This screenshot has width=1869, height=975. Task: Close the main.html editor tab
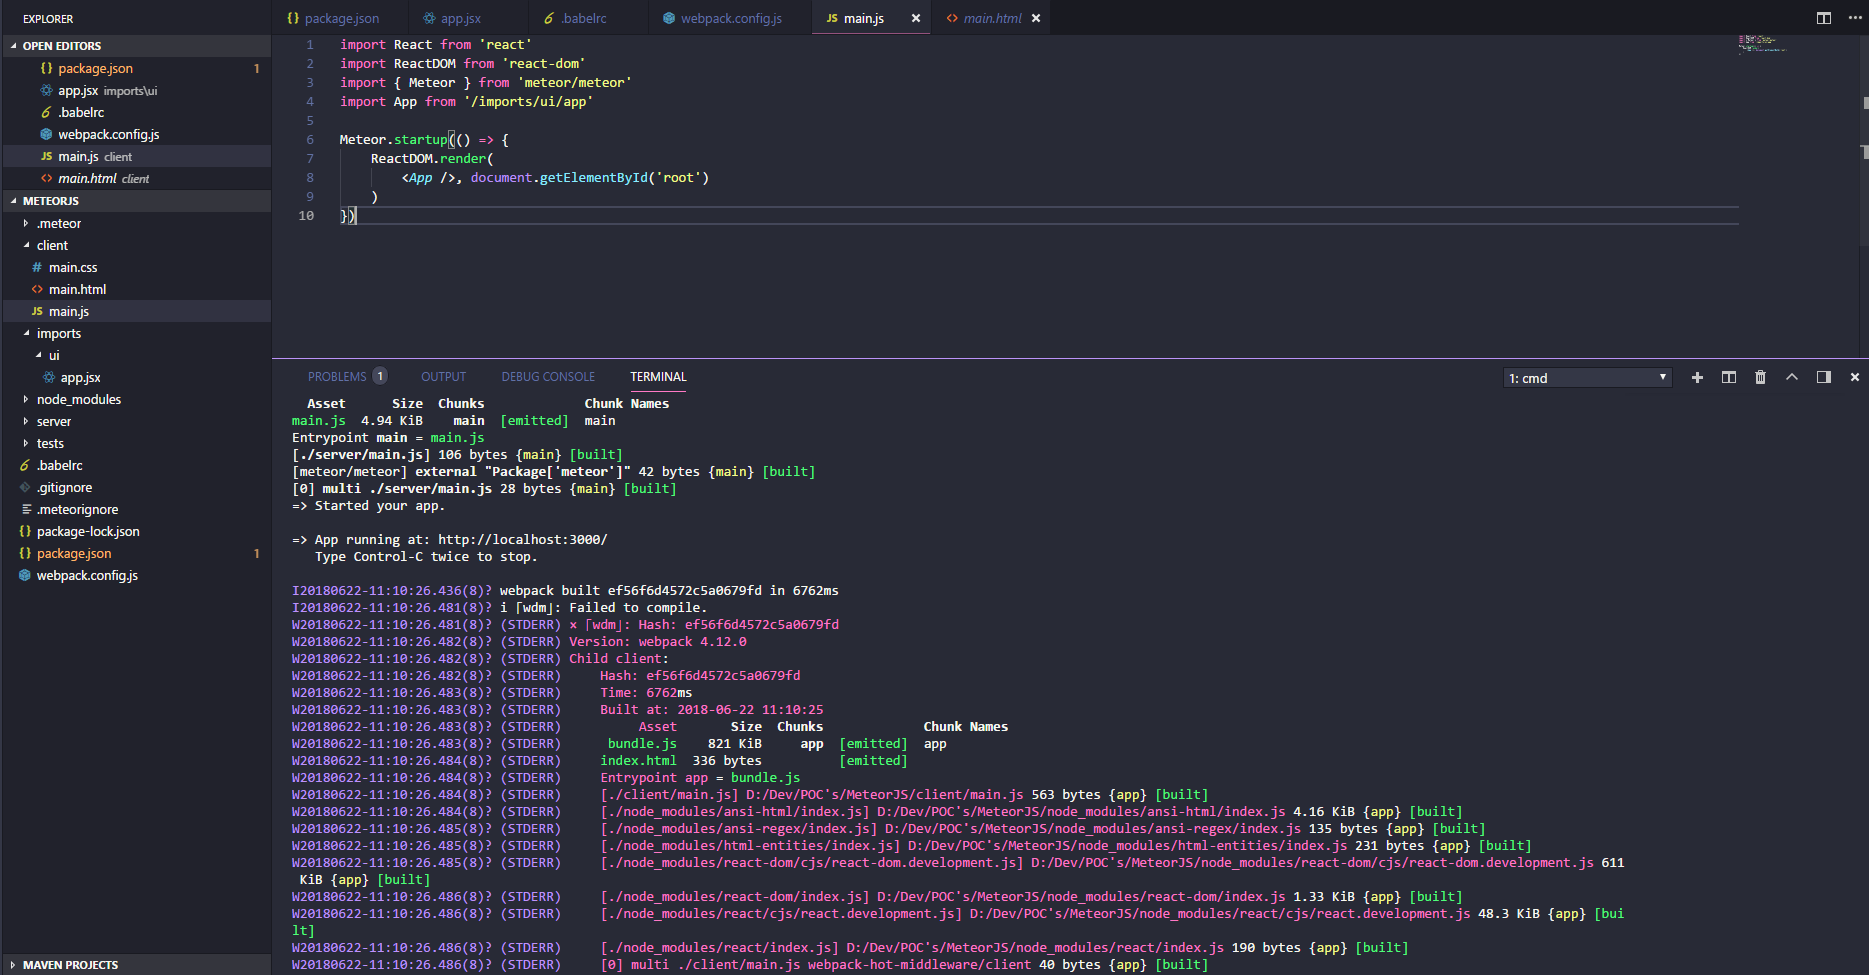1036,18
